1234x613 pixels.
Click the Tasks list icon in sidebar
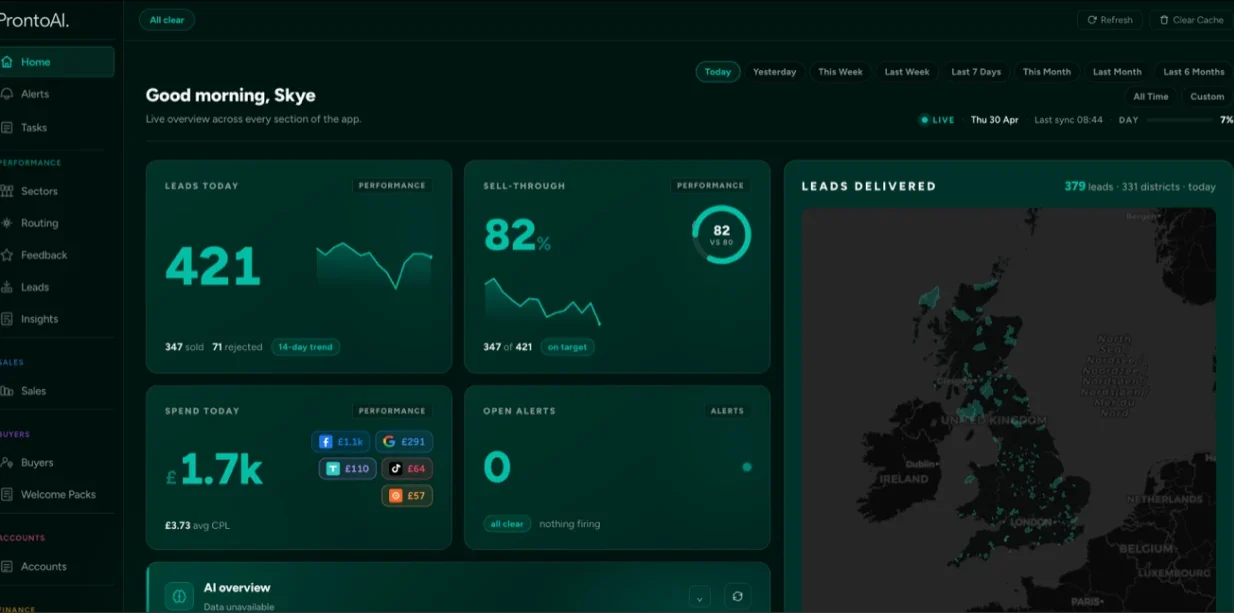pos(7,128)
